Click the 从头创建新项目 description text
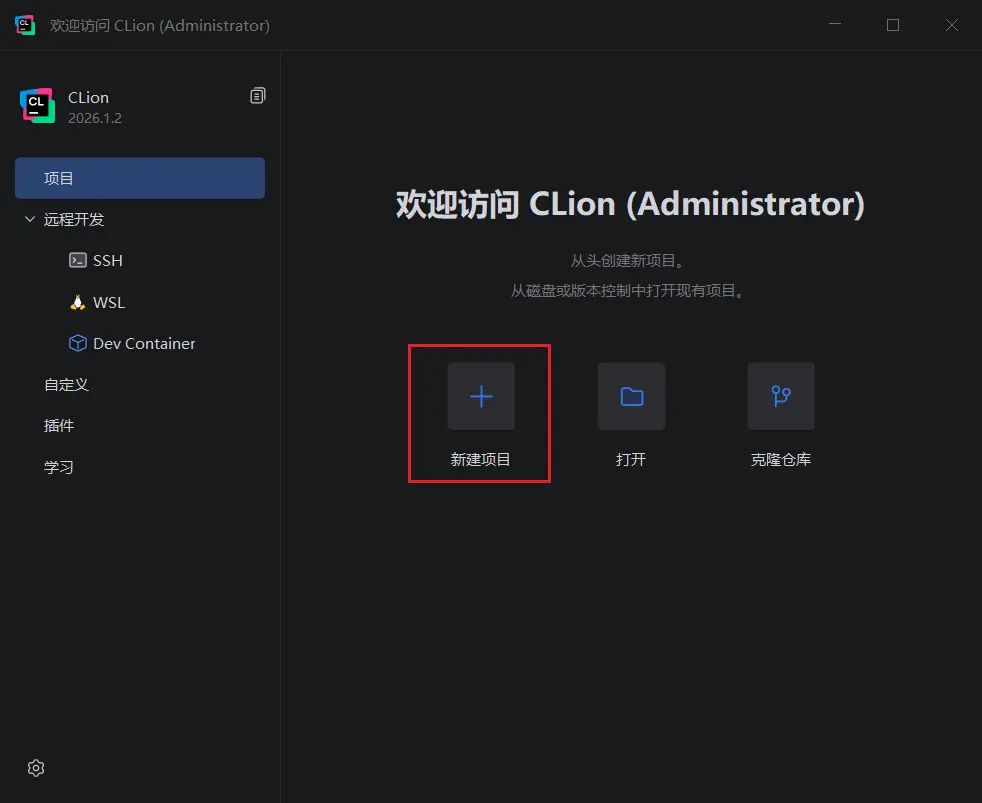 point(627,261)
